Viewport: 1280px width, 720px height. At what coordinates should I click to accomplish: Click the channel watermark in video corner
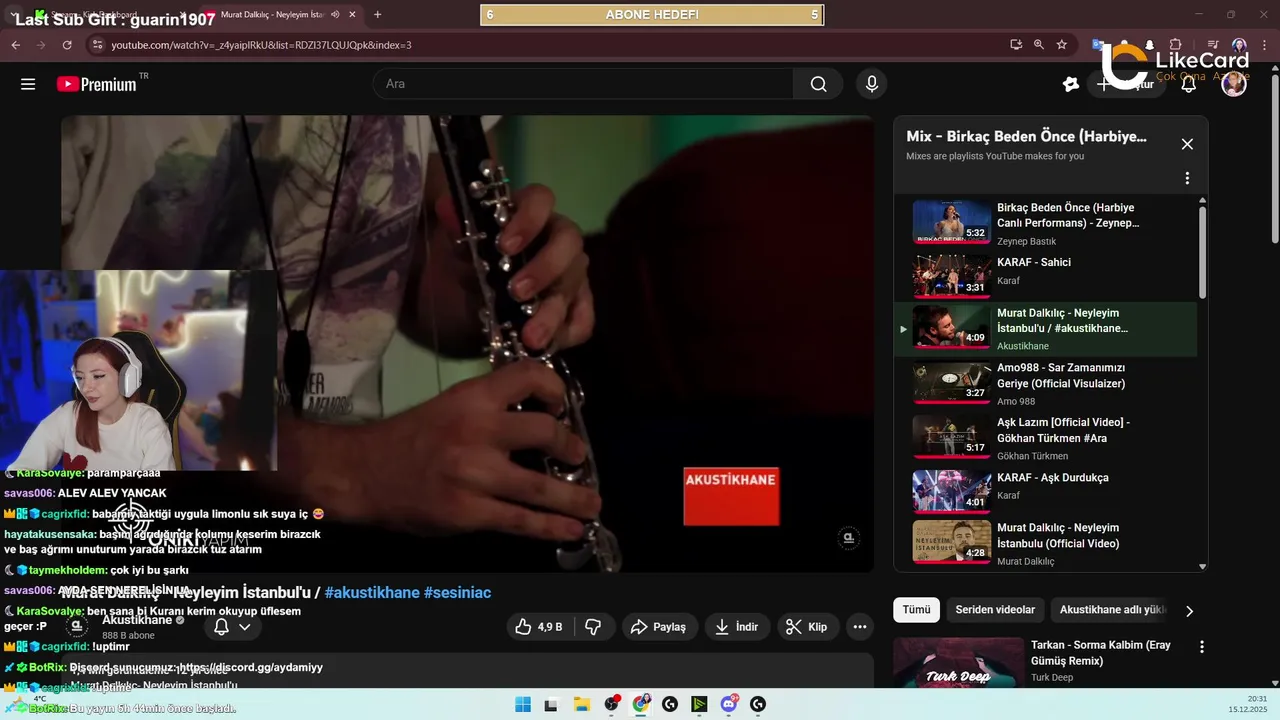coord(848,539)
